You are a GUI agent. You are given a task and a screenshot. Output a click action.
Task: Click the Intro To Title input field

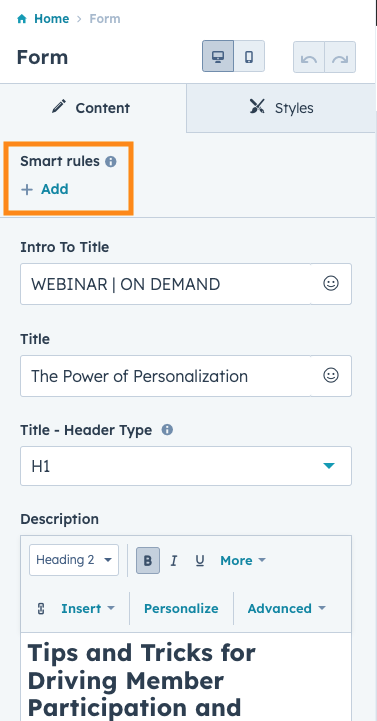tap(166, 284)
